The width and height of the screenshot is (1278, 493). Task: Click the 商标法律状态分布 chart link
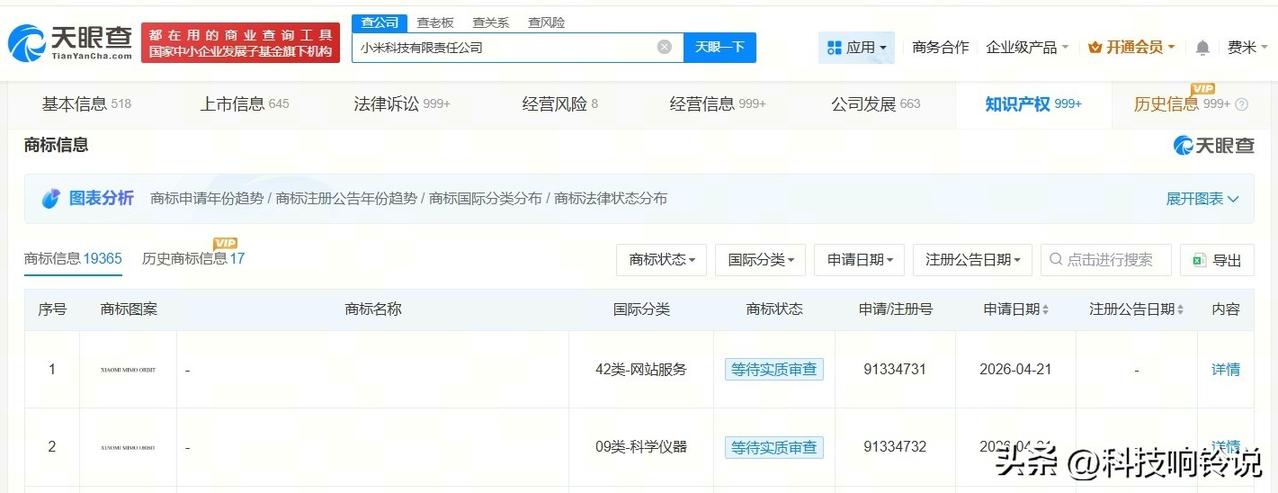click(610, 199)
